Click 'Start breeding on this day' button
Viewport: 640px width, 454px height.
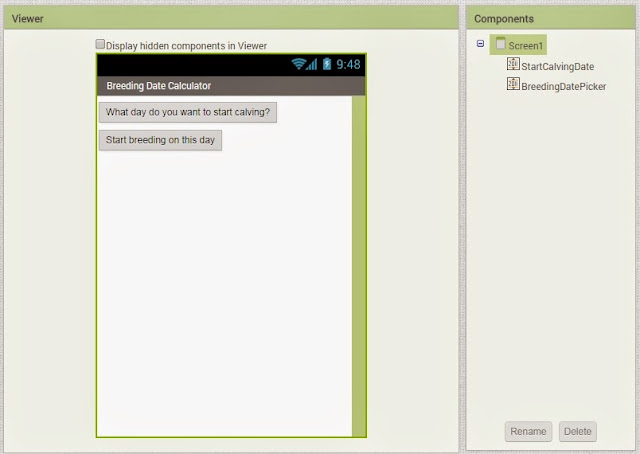160,140
